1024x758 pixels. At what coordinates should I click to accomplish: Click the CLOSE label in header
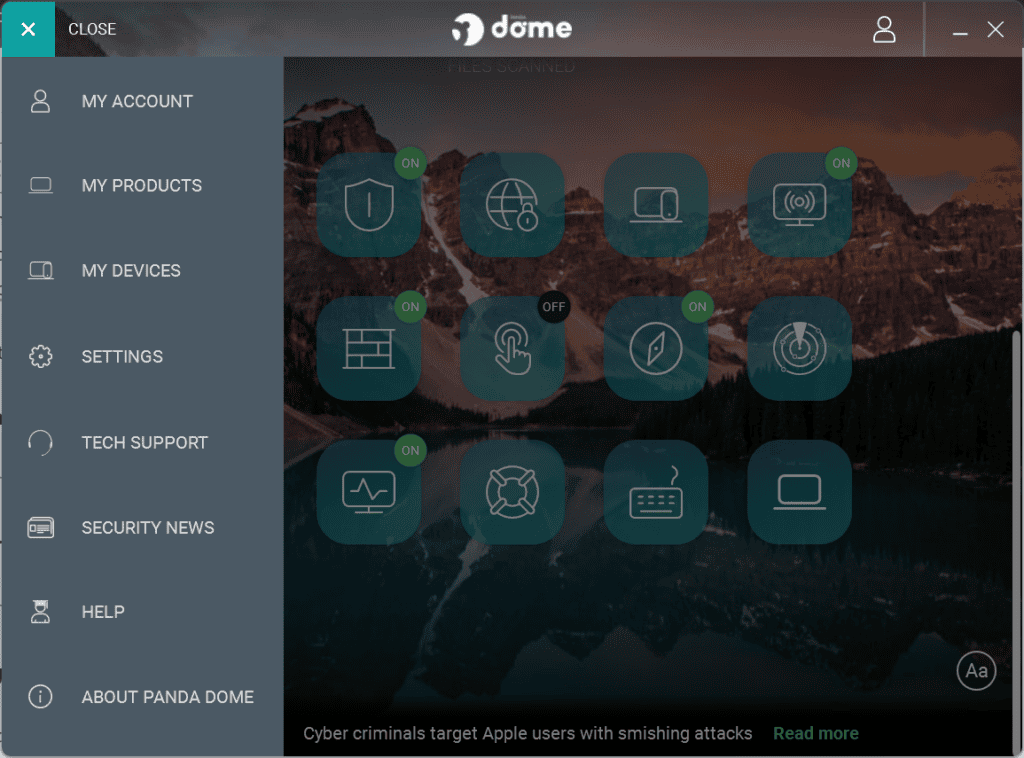[x=92, y=29]
